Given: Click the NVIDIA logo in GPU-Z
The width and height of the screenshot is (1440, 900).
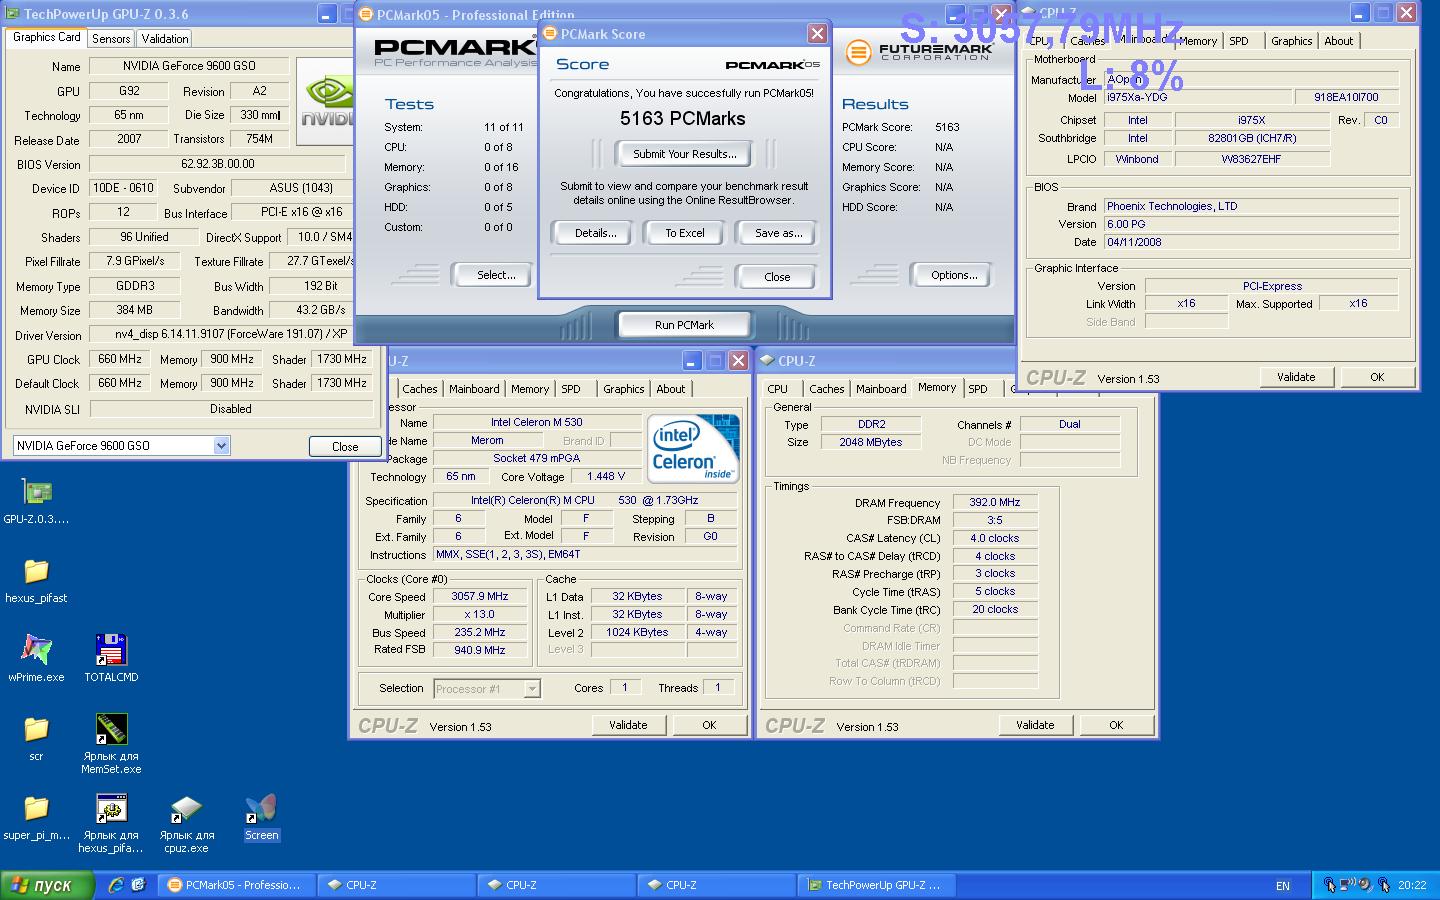Looking at the screenshot, I should (x=326, y=101).
